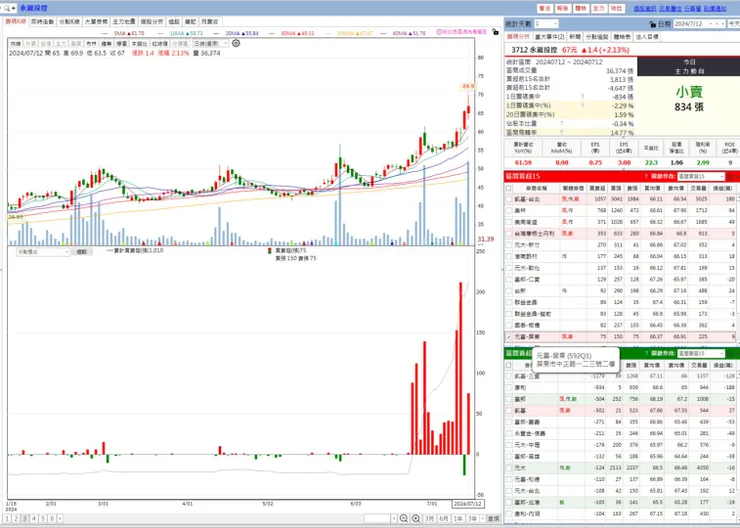Select chart layout page 1
This screenshot has height=528, width=740.
point(7,519)
